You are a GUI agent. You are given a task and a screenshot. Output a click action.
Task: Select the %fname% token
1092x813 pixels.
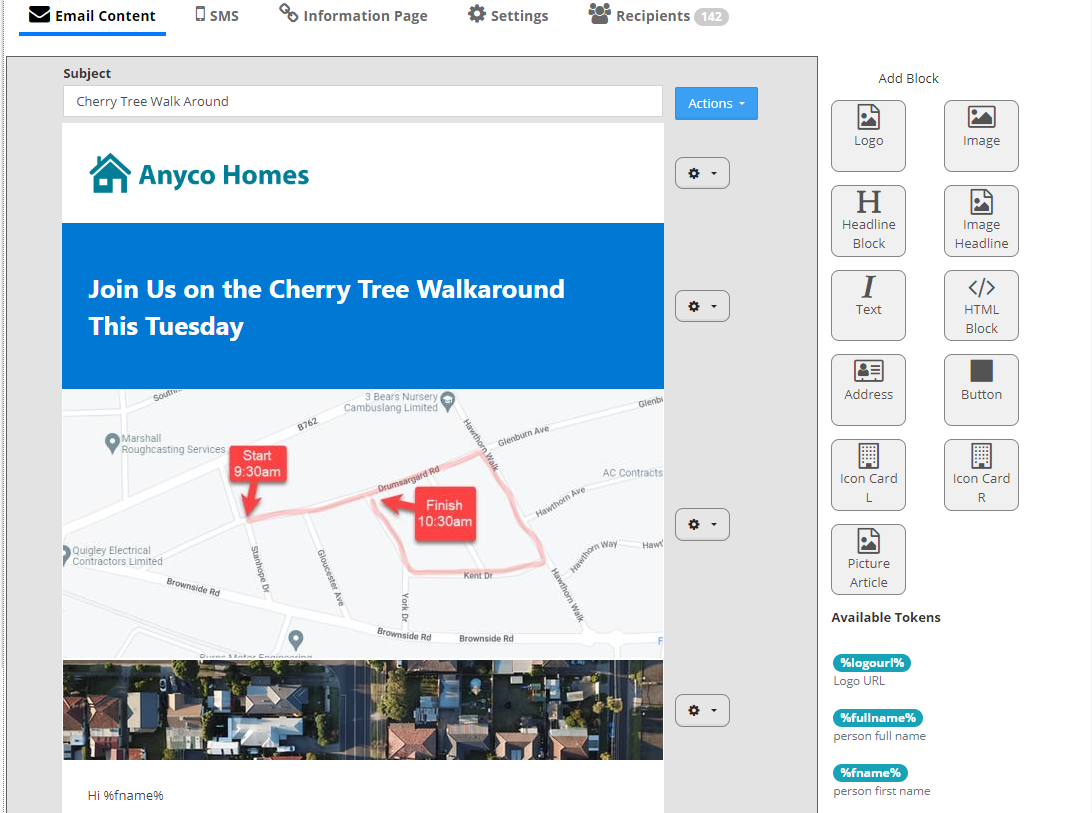point(870,773)
